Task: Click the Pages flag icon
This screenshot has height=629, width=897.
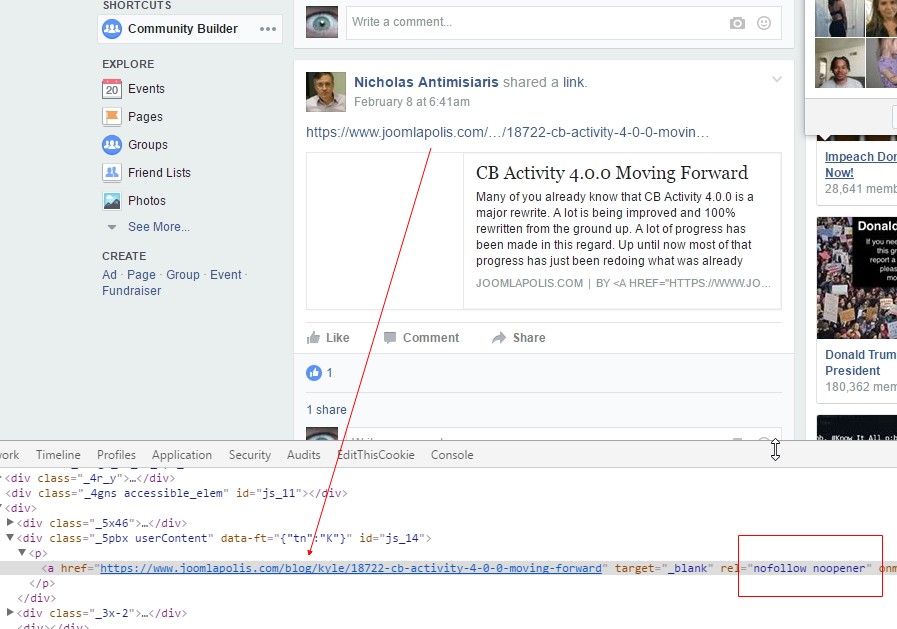Action: click(112, 117)
